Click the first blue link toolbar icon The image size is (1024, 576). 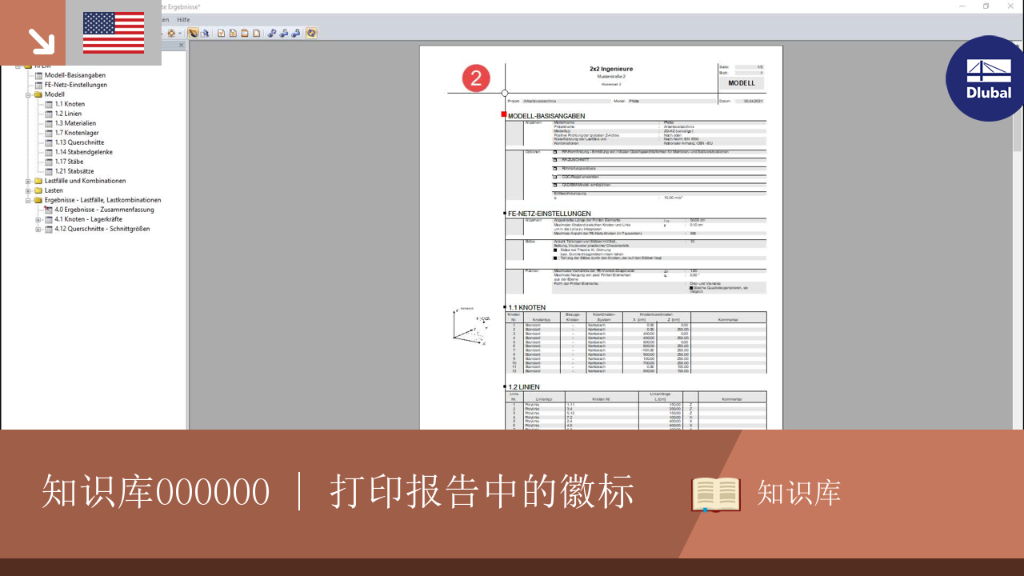click(272, 33)
